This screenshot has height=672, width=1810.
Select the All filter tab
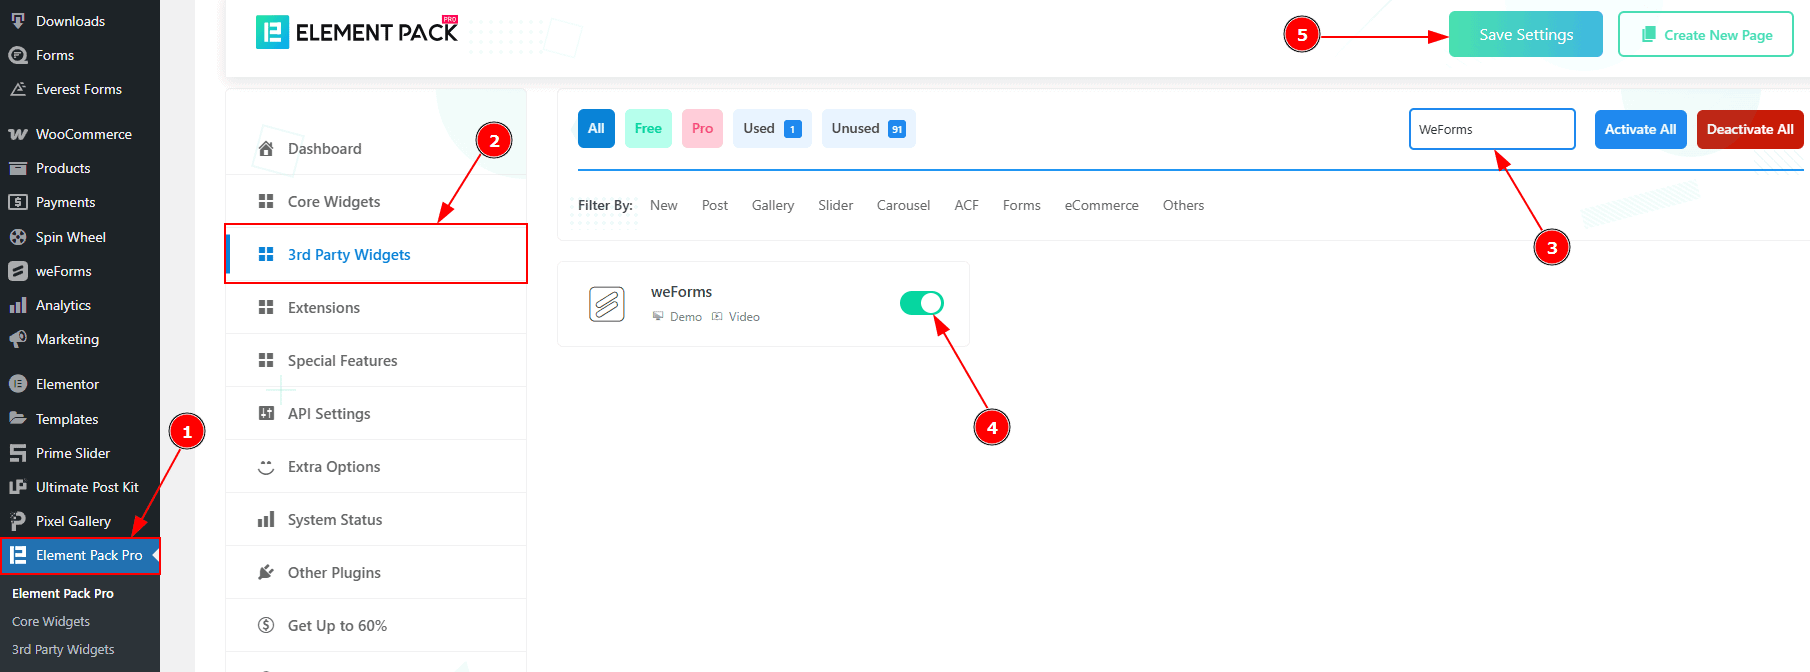pos(596,128)
